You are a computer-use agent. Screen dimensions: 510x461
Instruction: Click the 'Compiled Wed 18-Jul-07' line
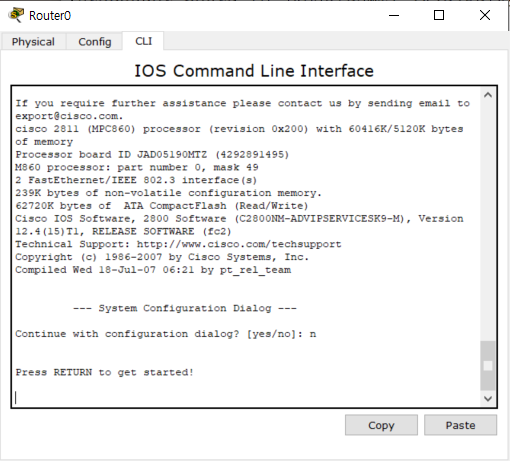pos(153,270)
